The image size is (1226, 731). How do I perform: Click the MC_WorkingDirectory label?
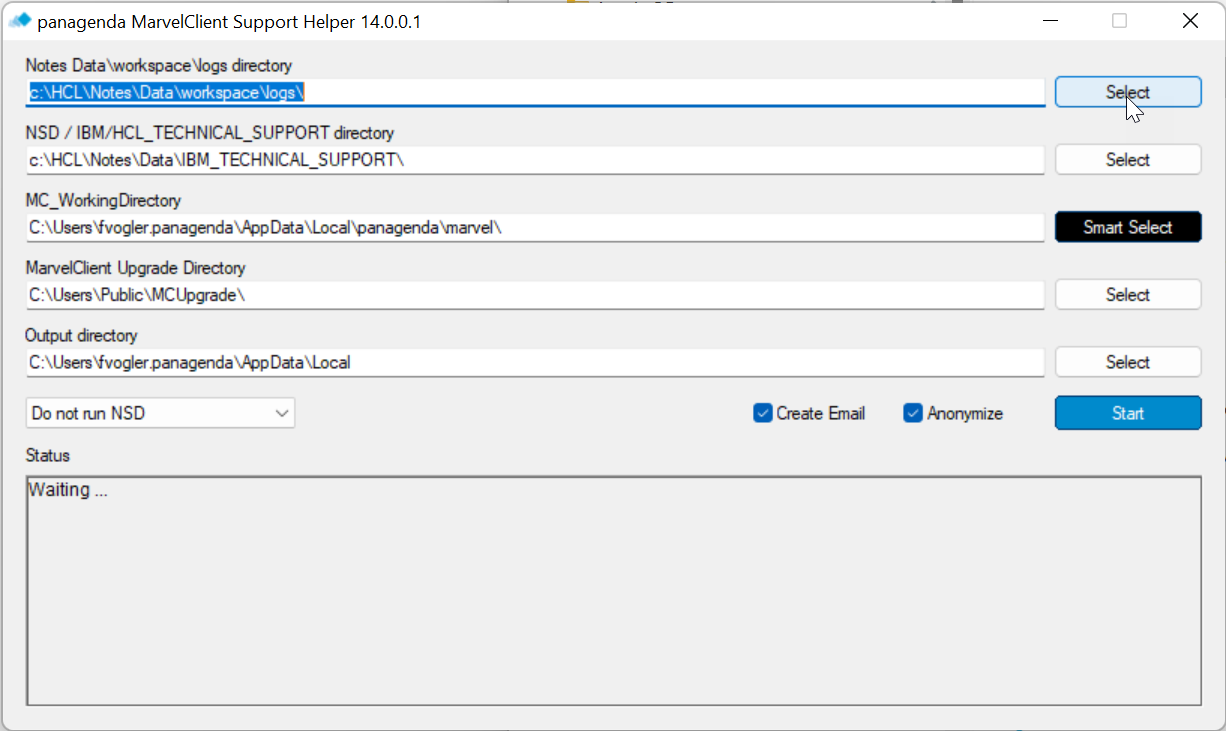point(103,201)
